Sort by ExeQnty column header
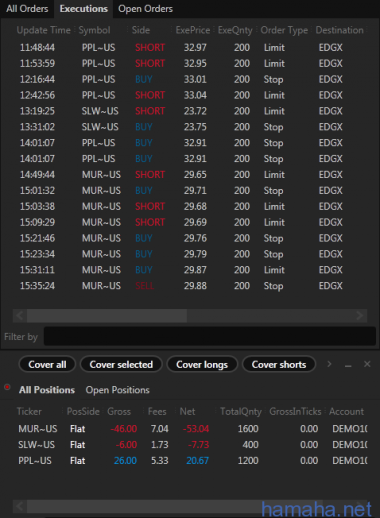Viewport: 380px width, 518px height. [235, 30]
